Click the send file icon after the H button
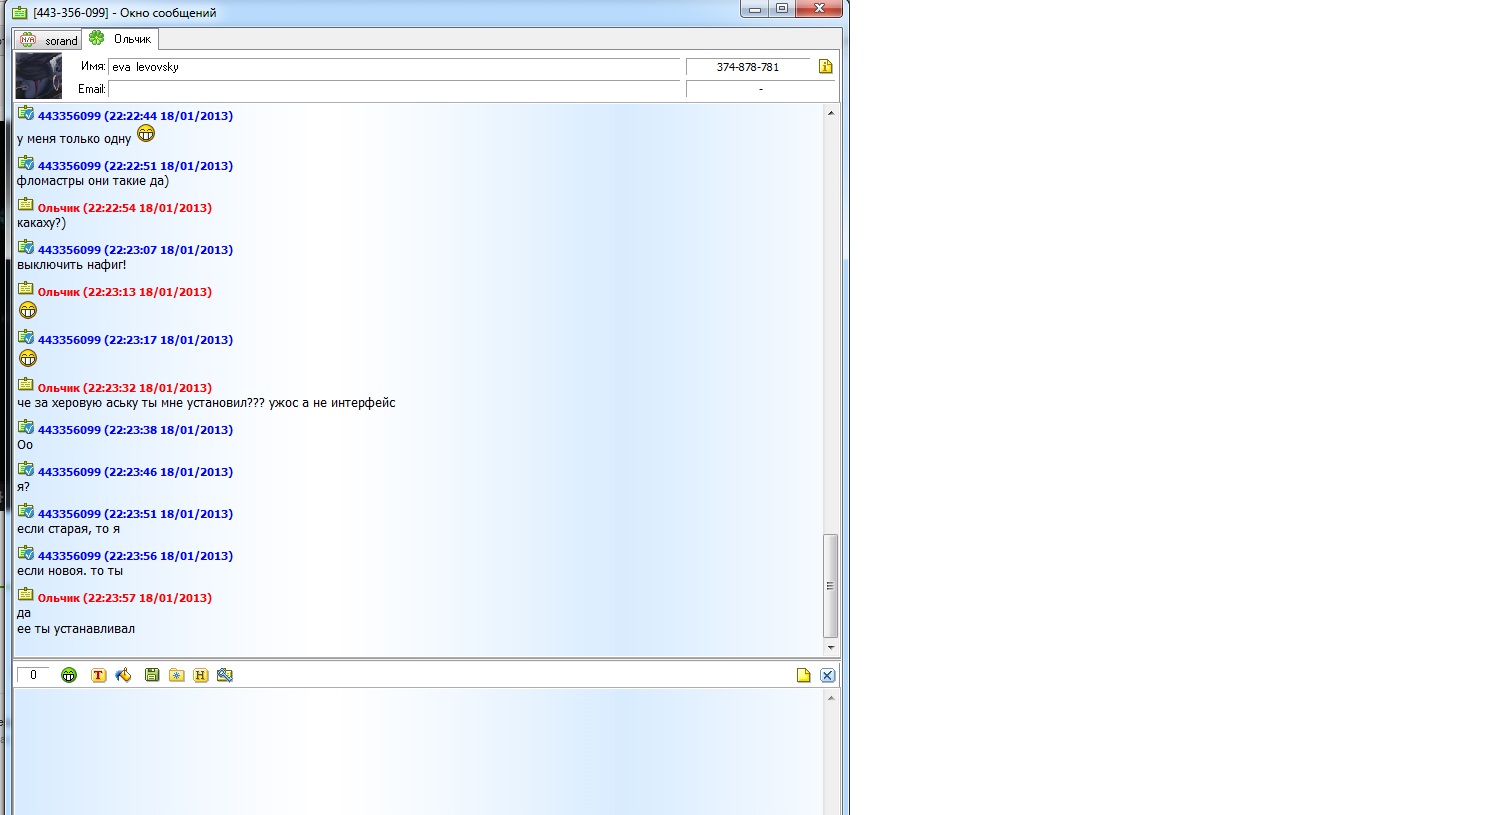The height and width of the screenshot is (815, 1499). pos(225,675)
